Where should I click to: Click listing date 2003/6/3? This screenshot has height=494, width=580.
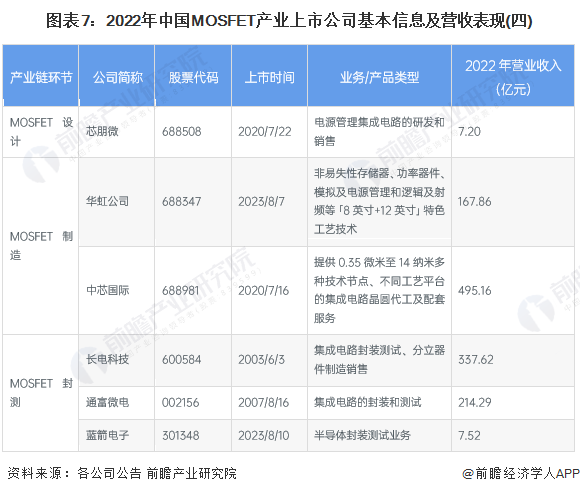262,359
